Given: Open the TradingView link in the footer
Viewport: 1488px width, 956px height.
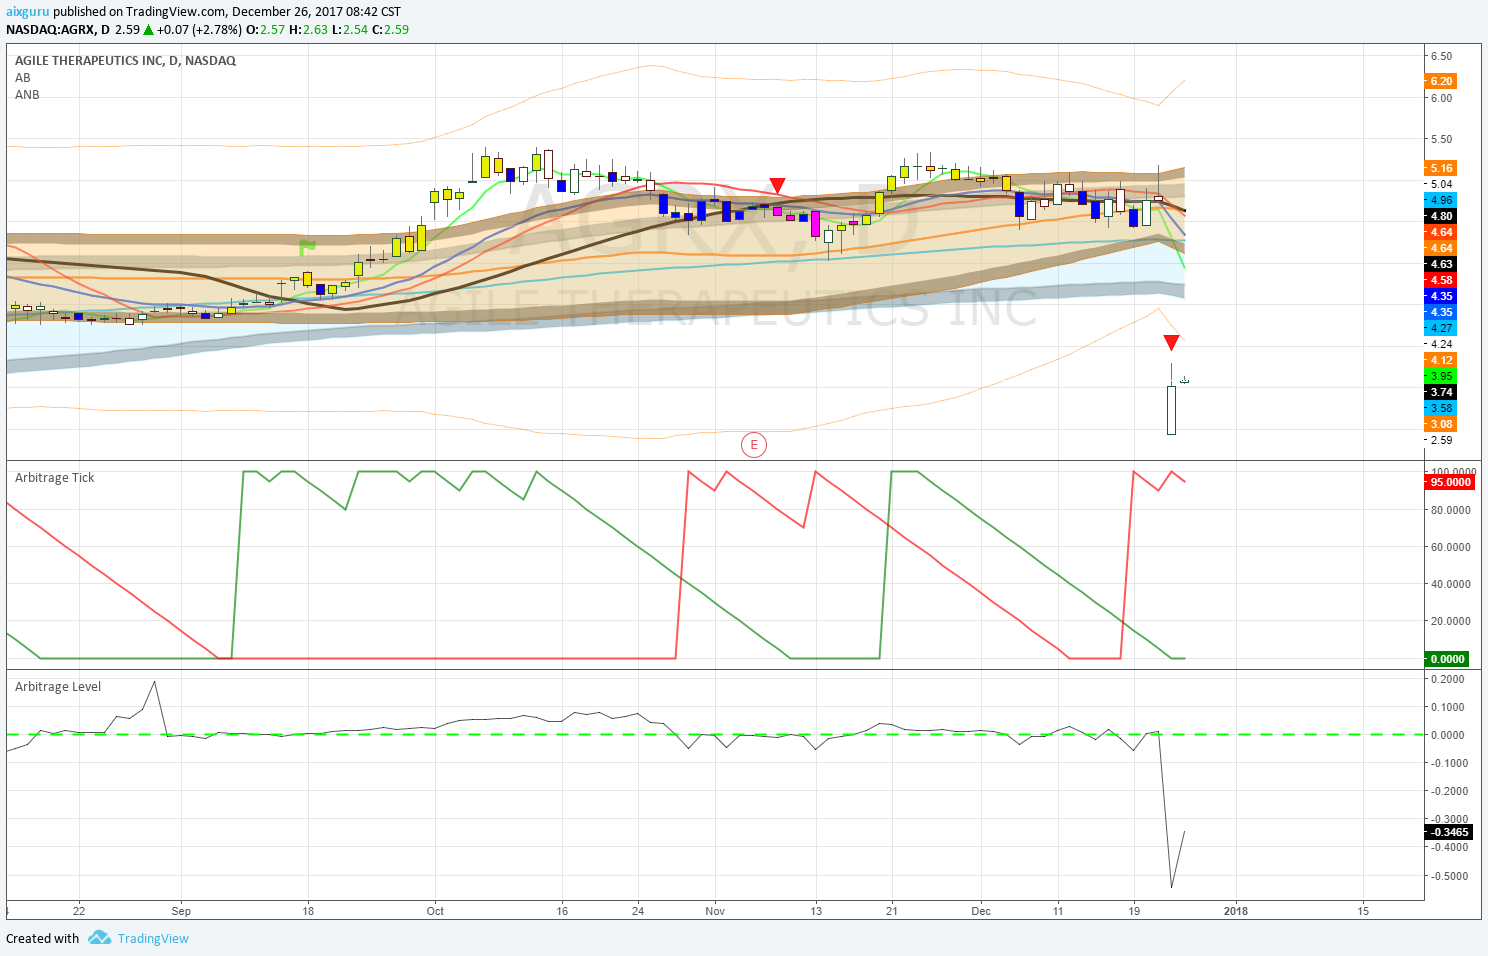Looking at the screenshot, I should tap(153, 938).
